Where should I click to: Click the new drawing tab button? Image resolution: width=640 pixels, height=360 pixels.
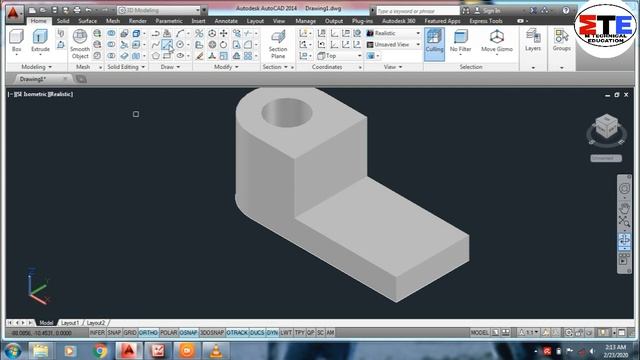pos(81,79)
